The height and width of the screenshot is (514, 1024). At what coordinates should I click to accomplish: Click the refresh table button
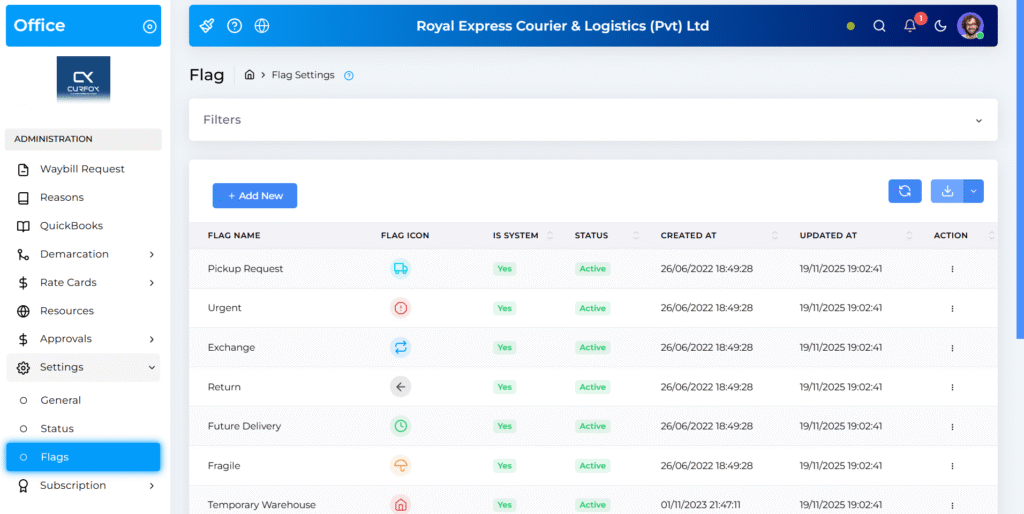tap(904, 191)
